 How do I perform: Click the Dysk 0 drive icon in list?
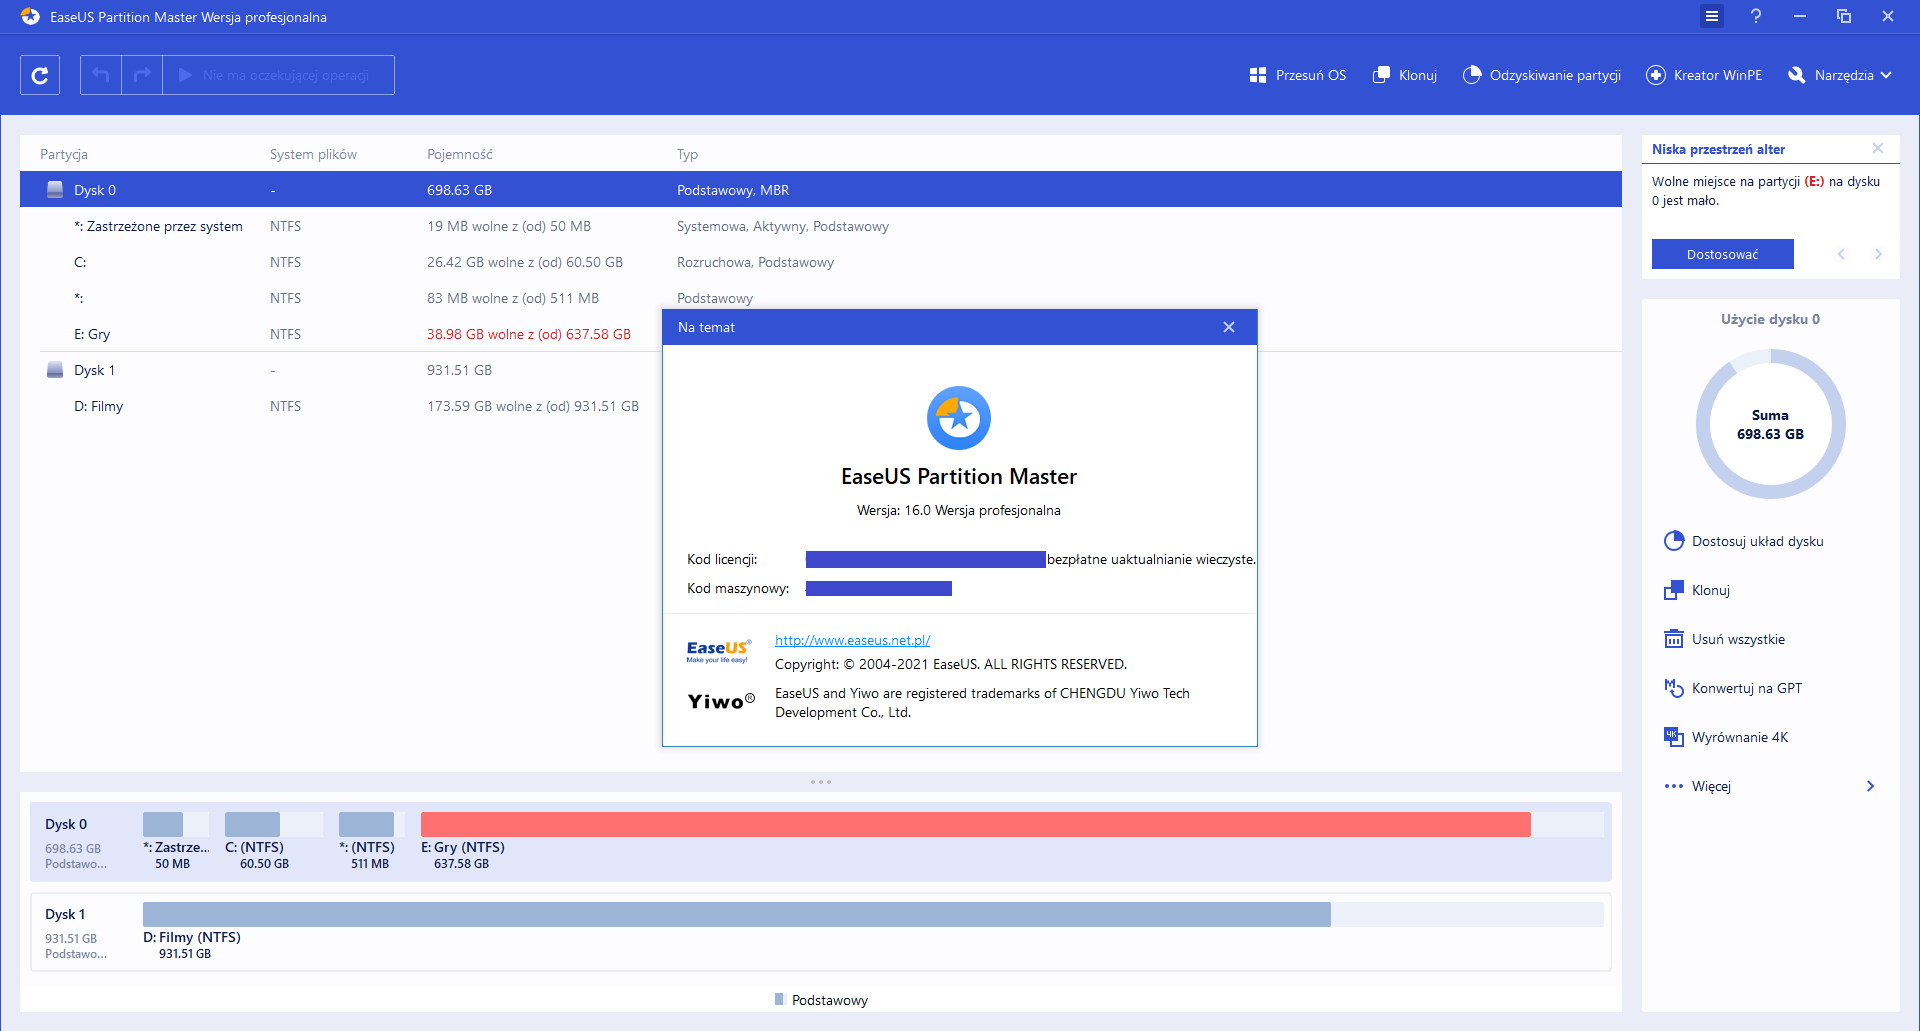(x=55, y=190)
